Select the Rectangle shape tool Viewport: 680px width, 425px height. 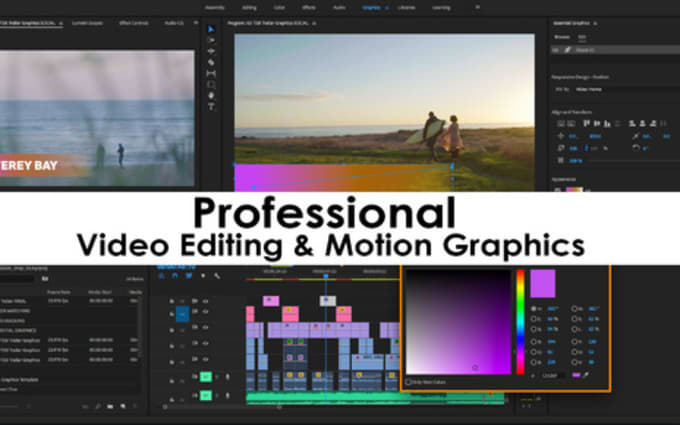click(x=211, y=85)
